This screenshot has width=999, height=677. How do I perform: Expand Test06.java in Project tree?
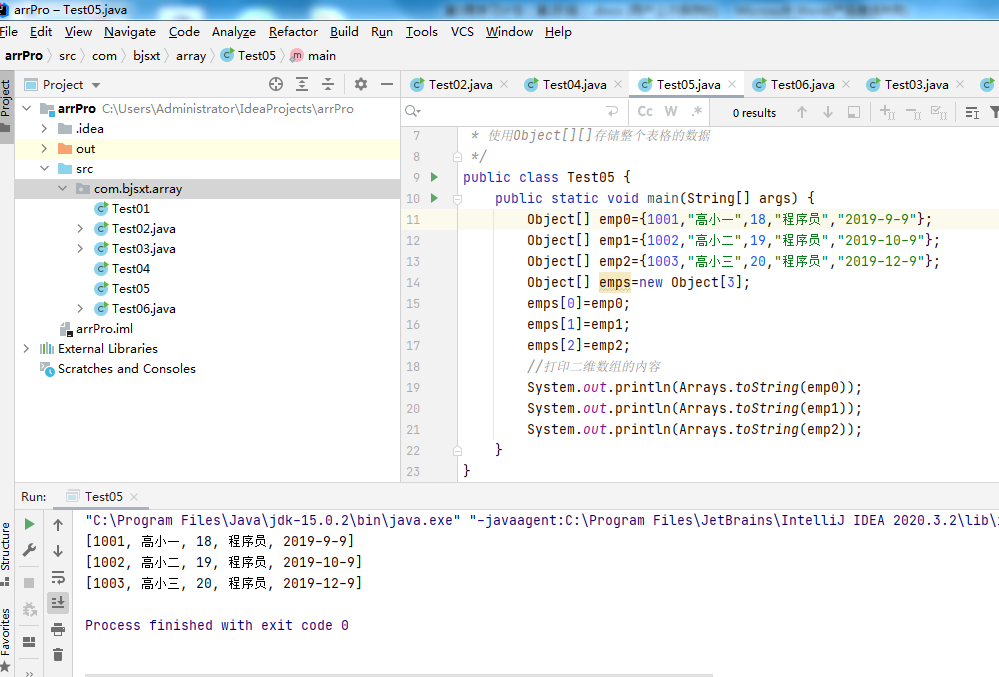pyautogui.click(x=80, y=309)
